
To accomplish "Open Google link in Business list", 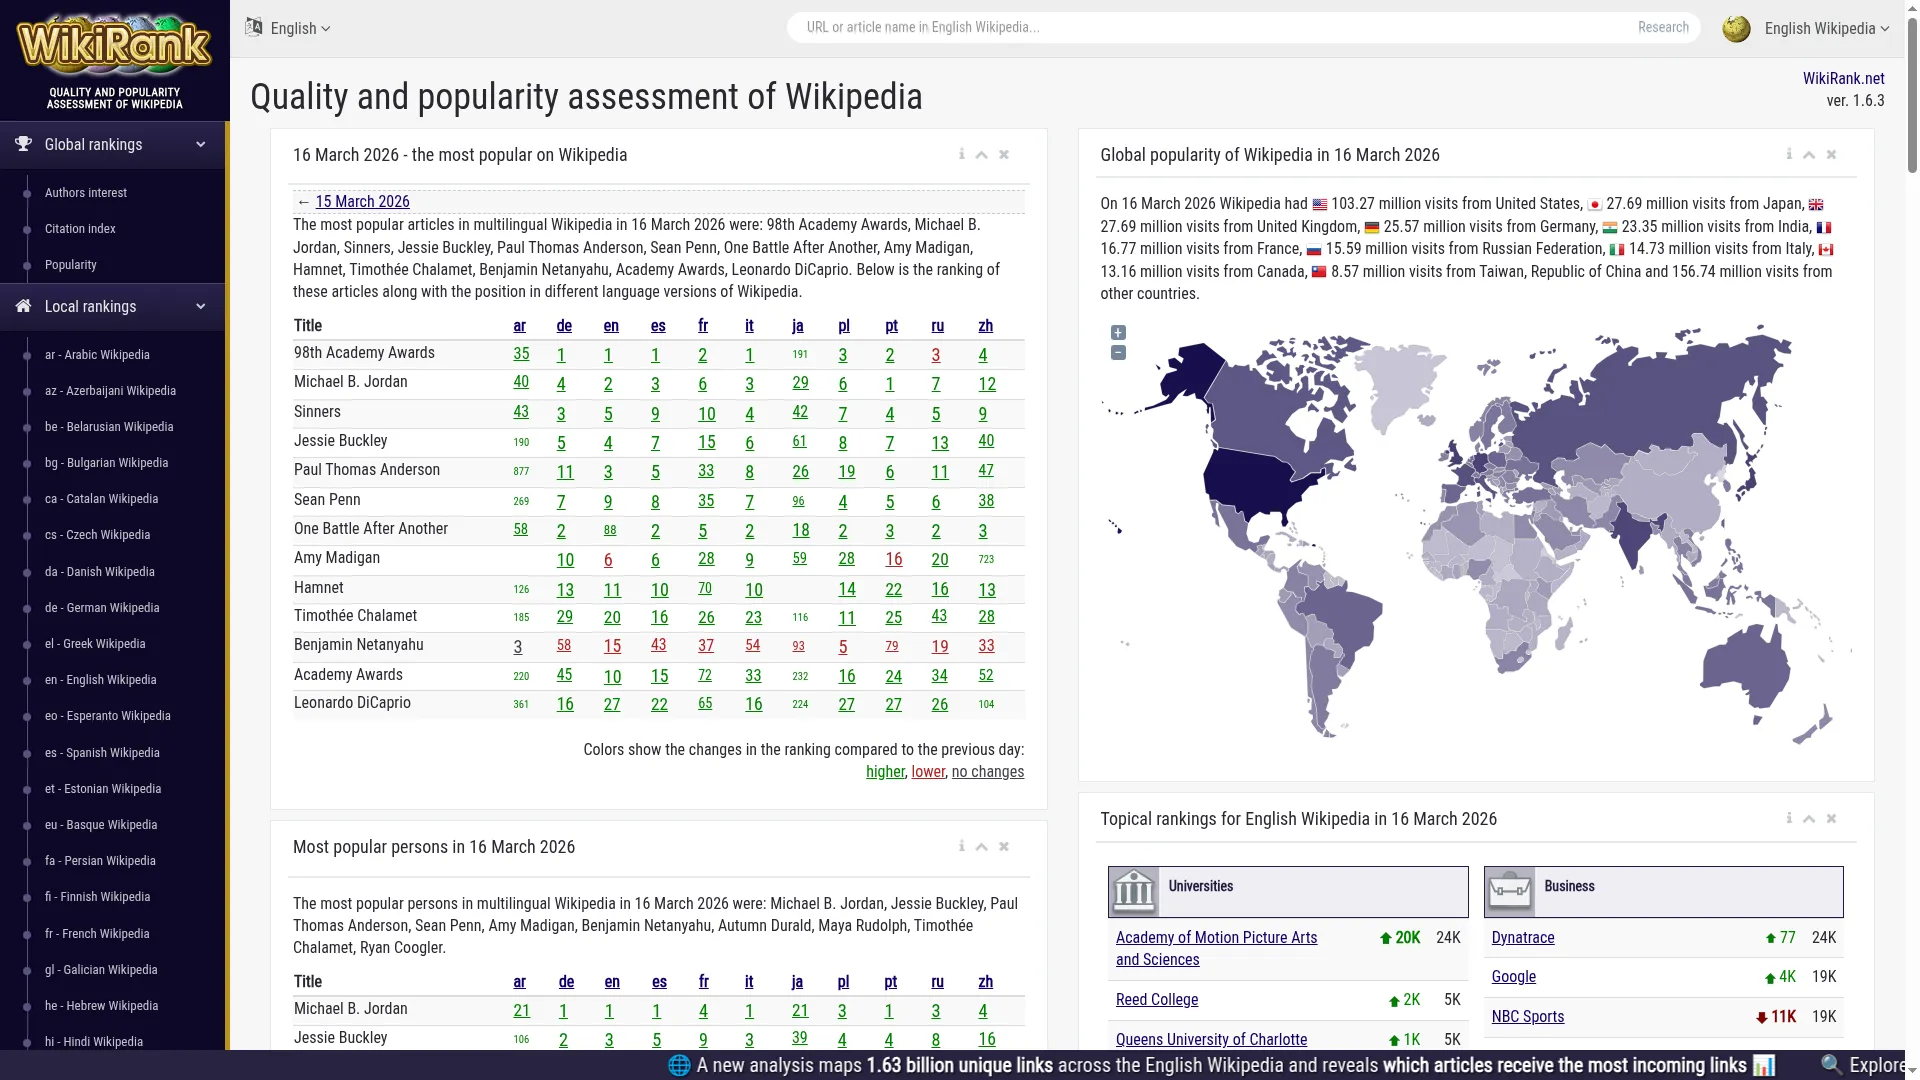I will [x=1513, y=976].
